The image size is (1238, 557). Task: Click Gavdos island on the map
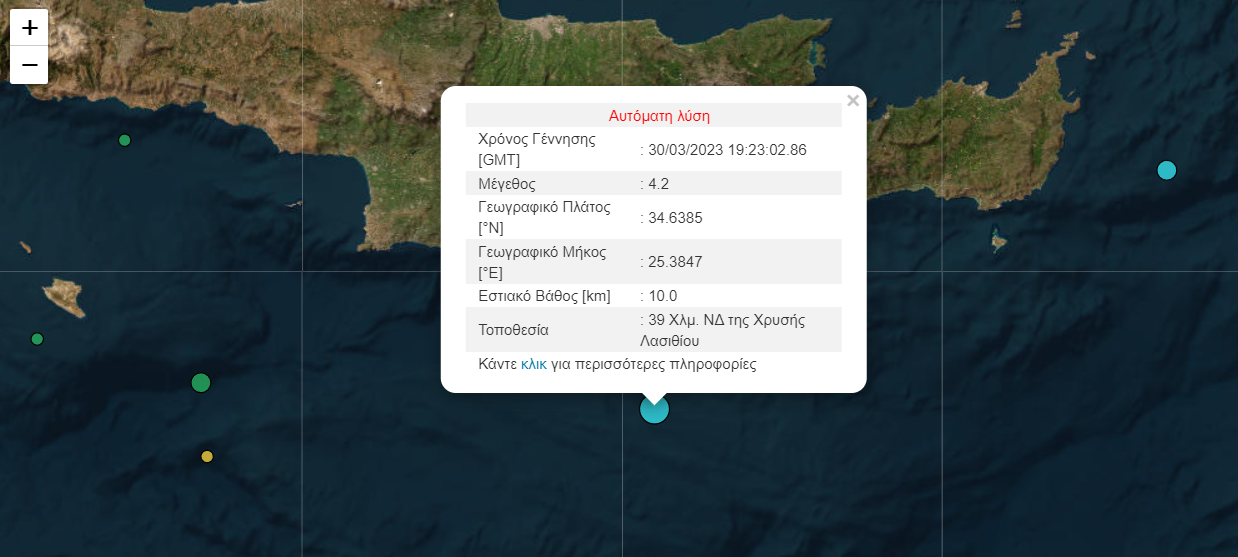click(x=62, y=296)
